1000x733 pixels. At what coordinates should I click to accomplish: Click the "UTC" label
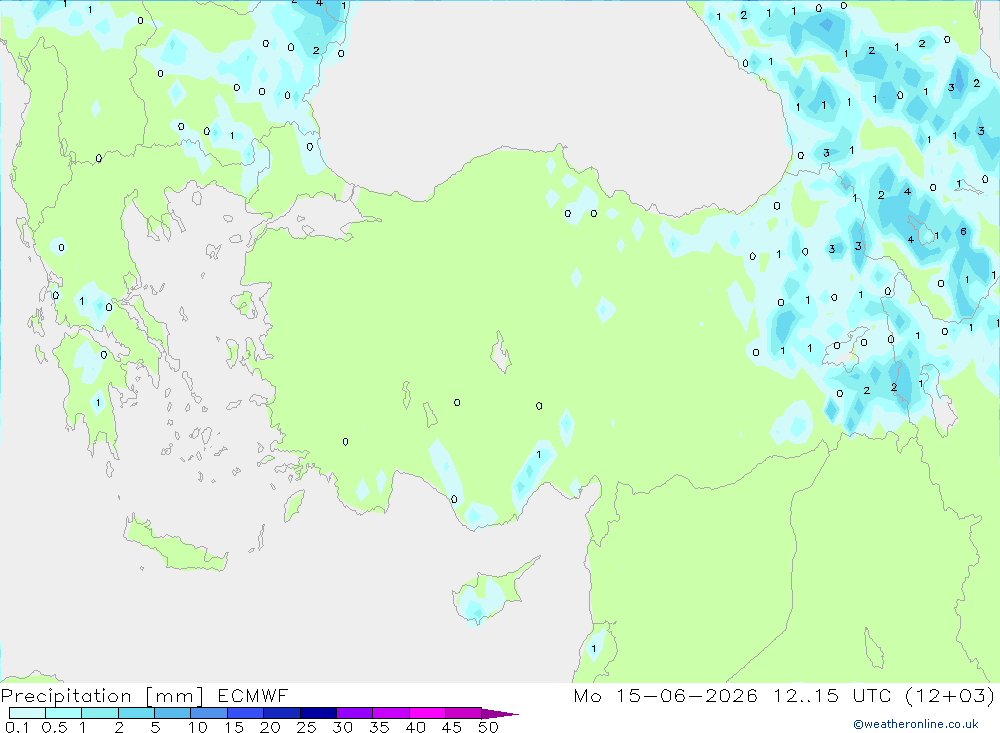[x=872, y=695]
